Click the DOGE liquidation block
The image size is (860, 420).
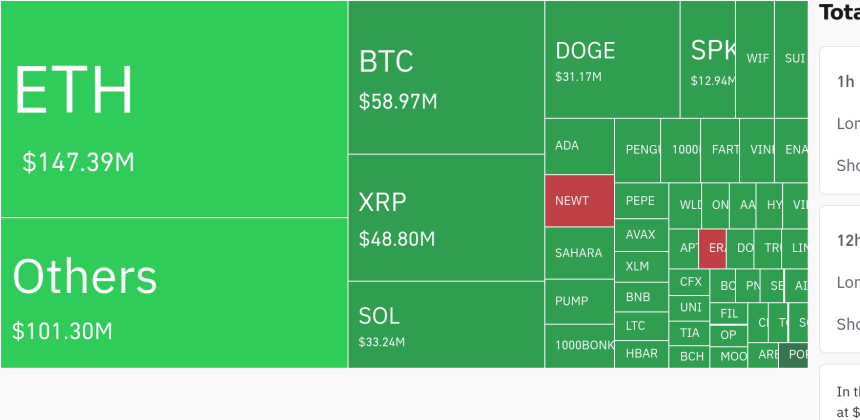(612, 60)
